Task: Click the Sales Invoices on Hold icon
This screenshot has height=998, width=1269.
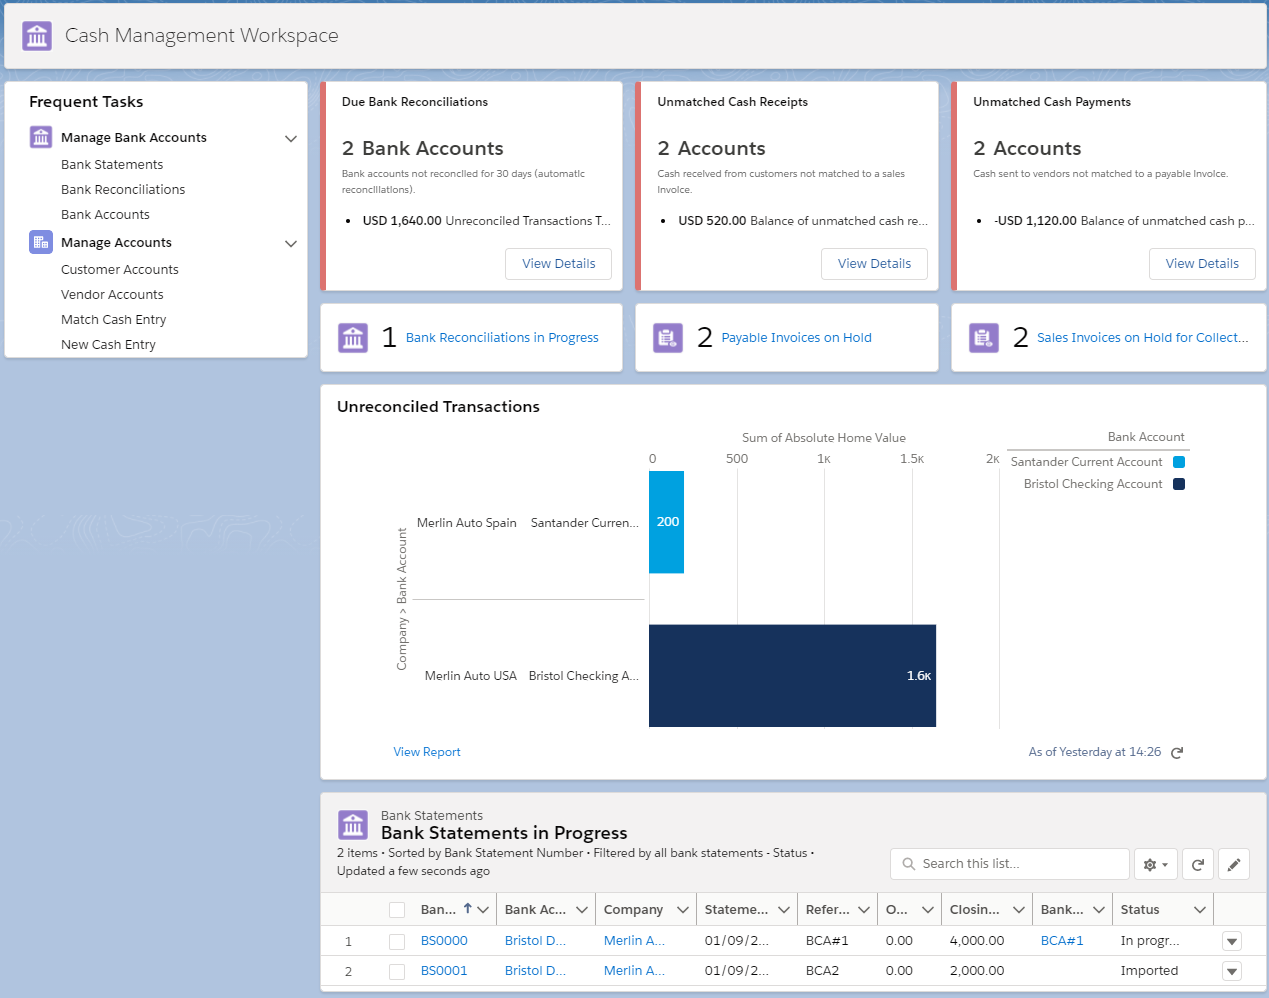Action: 984,338
